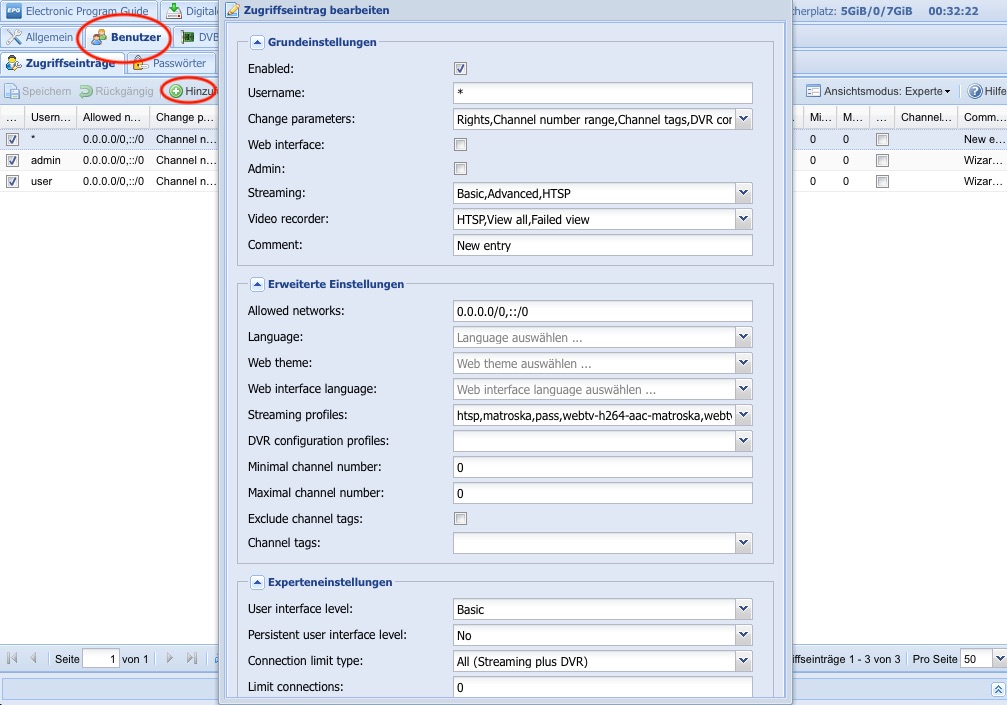Sort by the Change p… column header
This screenshot has width=1007, height=705.
(184, 118)
